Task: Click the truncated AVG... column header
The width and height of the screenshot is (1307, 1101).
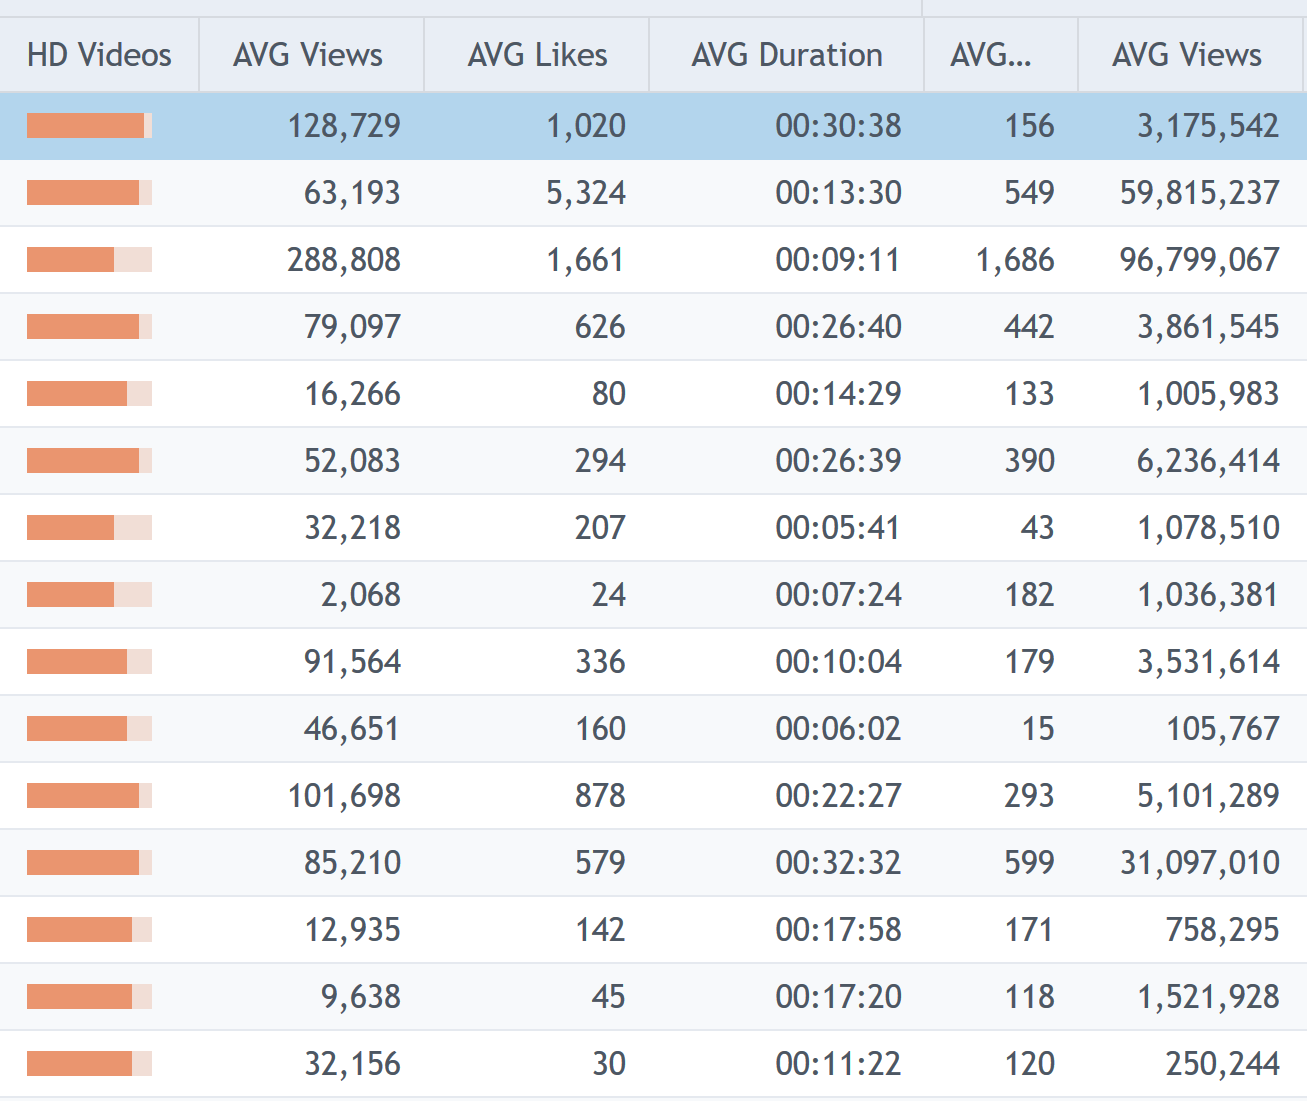Action: click(1000, 55)
